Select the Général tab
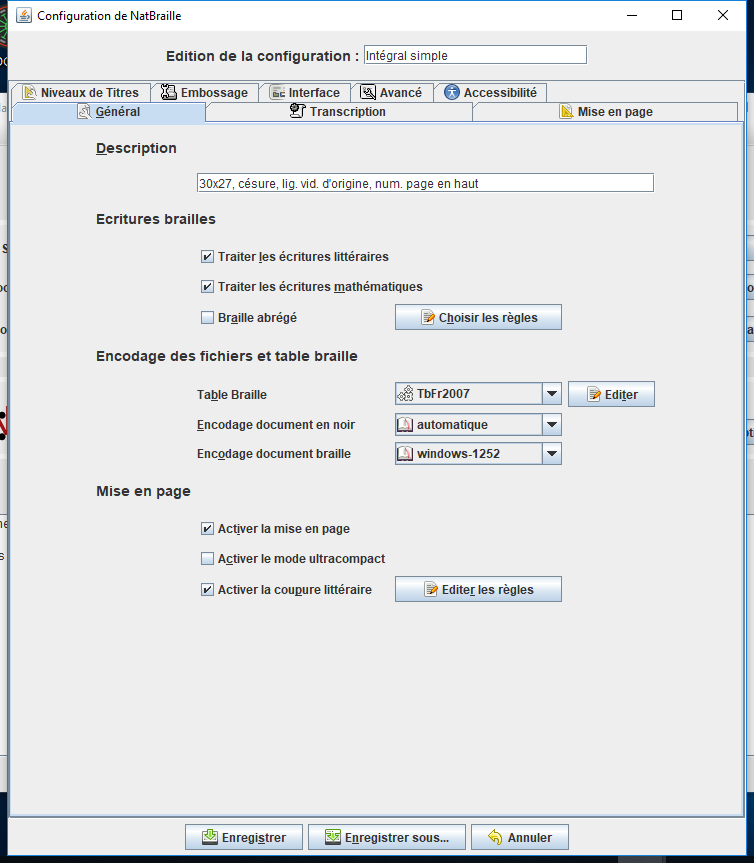The image size is (754, 863). [x=109, y=112]
